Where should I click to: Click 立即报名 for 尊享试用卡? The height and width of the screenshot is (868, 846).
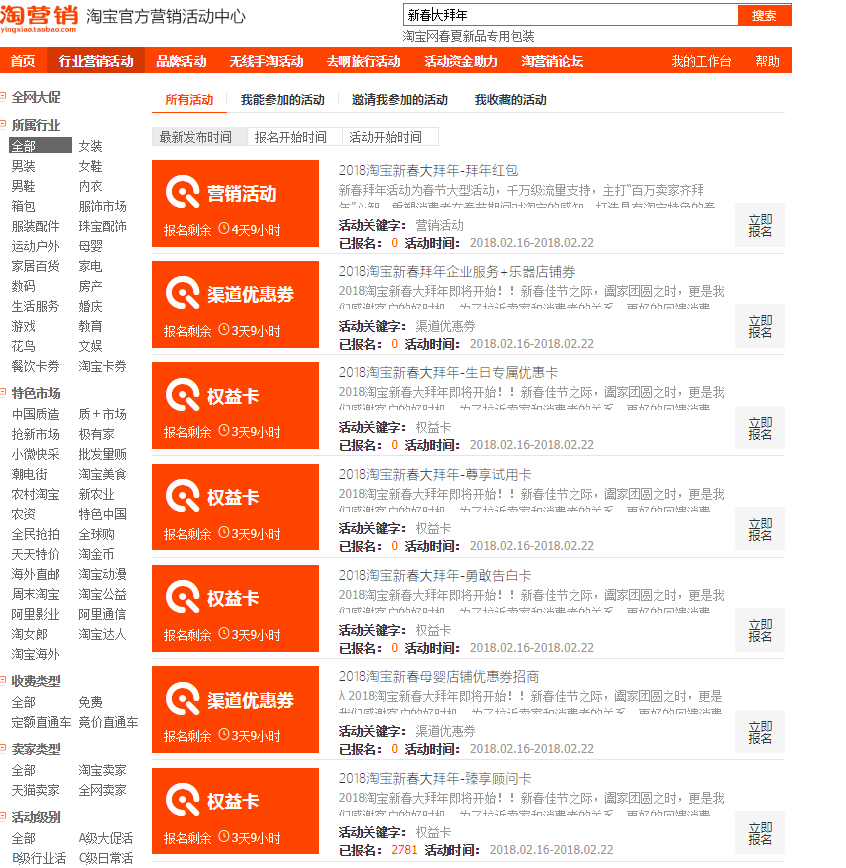(x=760, y=529)
